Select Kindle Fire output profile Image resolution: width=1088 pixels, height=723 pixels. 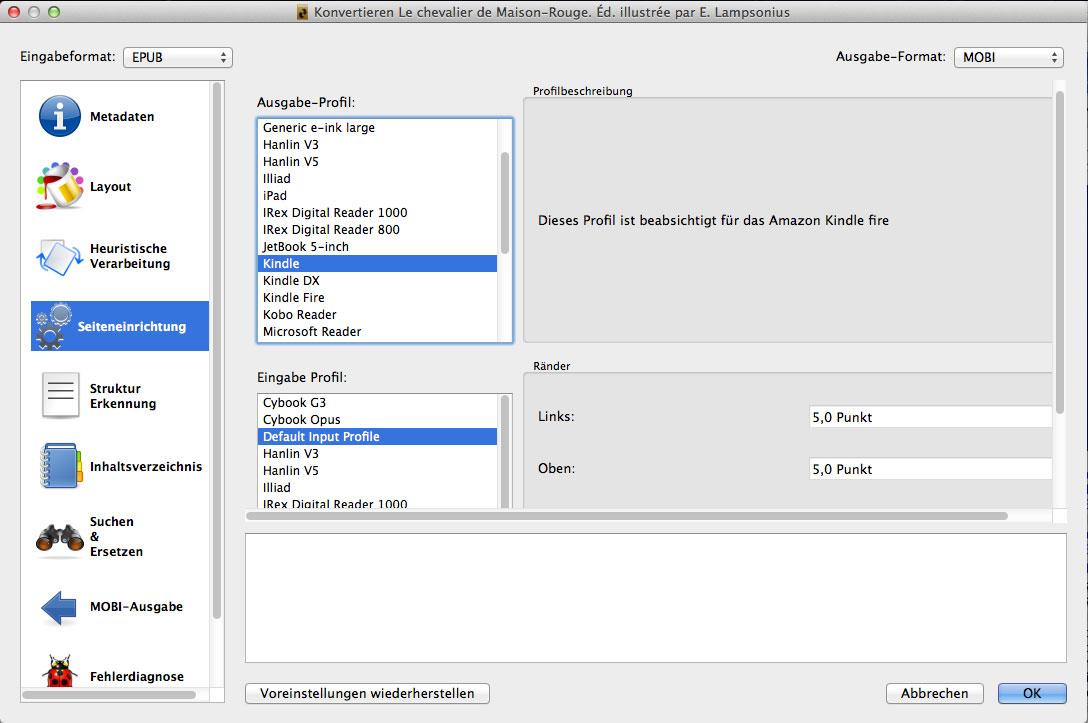coord(377,298)
